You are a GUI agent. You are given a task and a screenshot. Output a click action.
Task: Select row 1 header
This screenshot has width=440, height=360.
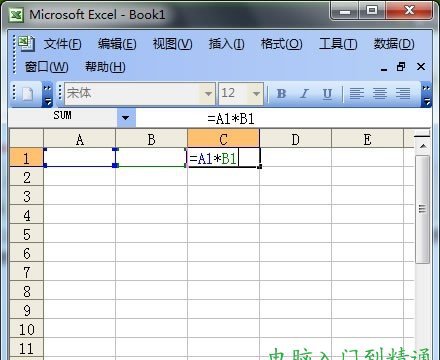(x=27, y=158)
